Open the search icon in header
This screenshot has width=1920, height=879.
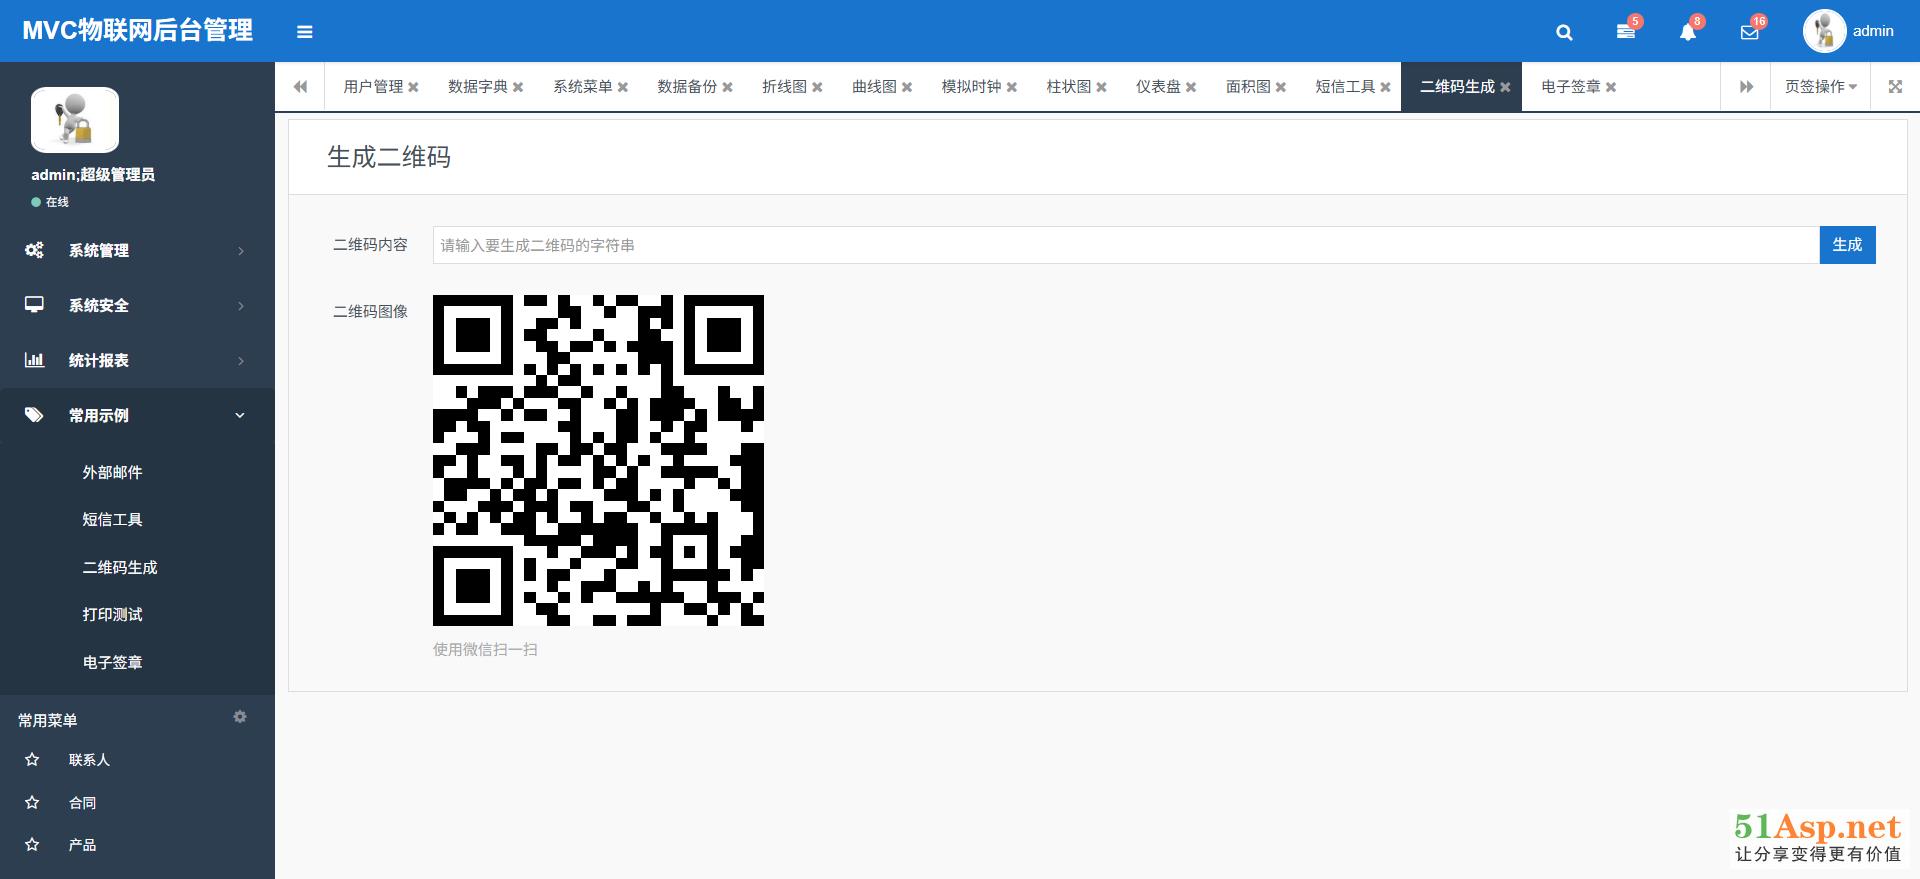pyautogui.click(x=1564, y=32)
